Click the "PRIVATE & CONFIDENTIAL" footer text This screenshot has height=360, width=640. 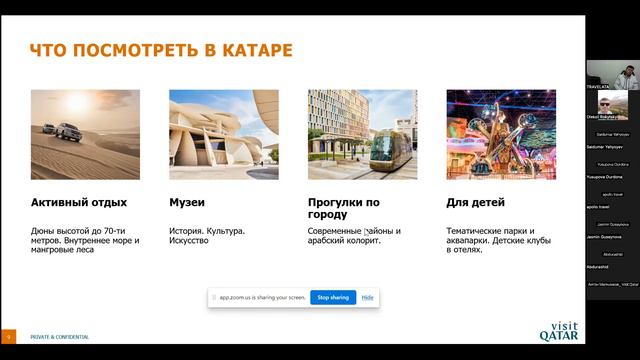point(60,337)
